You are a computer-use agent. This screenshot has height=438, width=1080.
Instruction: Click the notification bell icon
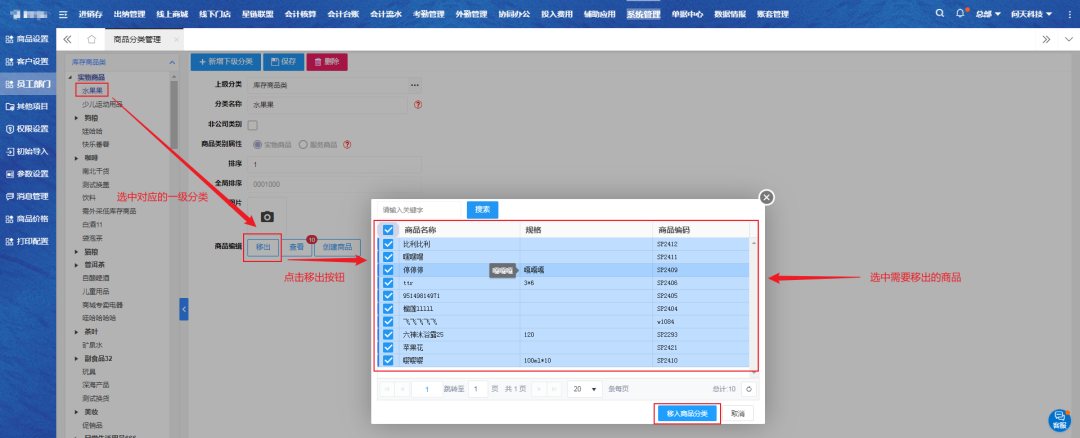click(961, 14)
